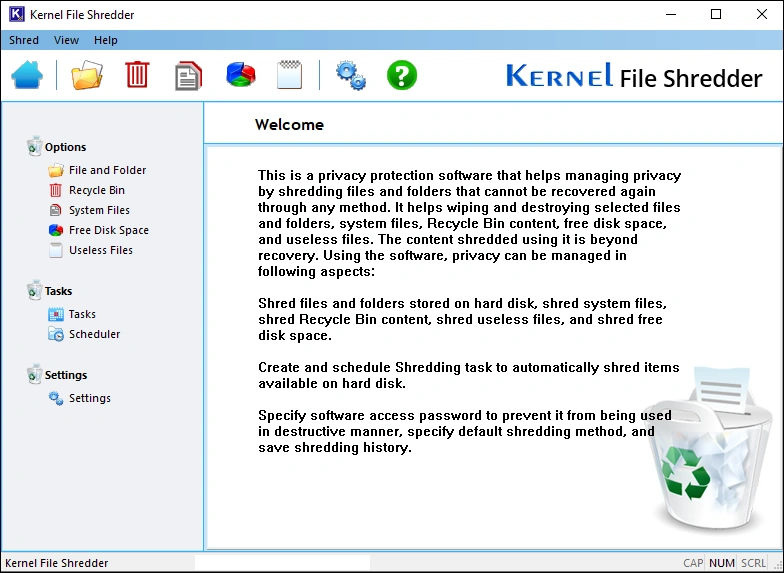The image size is (784, 573).
Task: Open the Help menu in the menu bar
Action: click(106, 40)
